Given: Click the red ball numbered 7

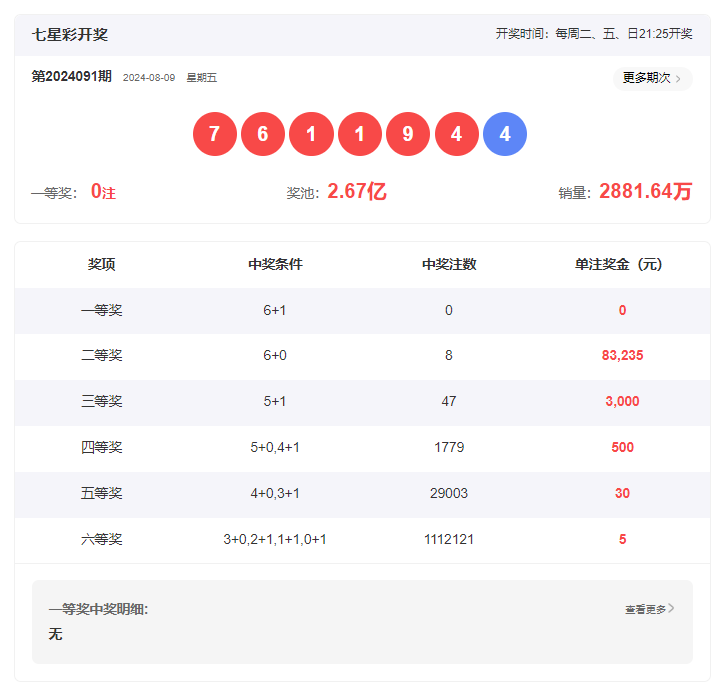Looking at the screenshot, I should (x=214, y=135).
